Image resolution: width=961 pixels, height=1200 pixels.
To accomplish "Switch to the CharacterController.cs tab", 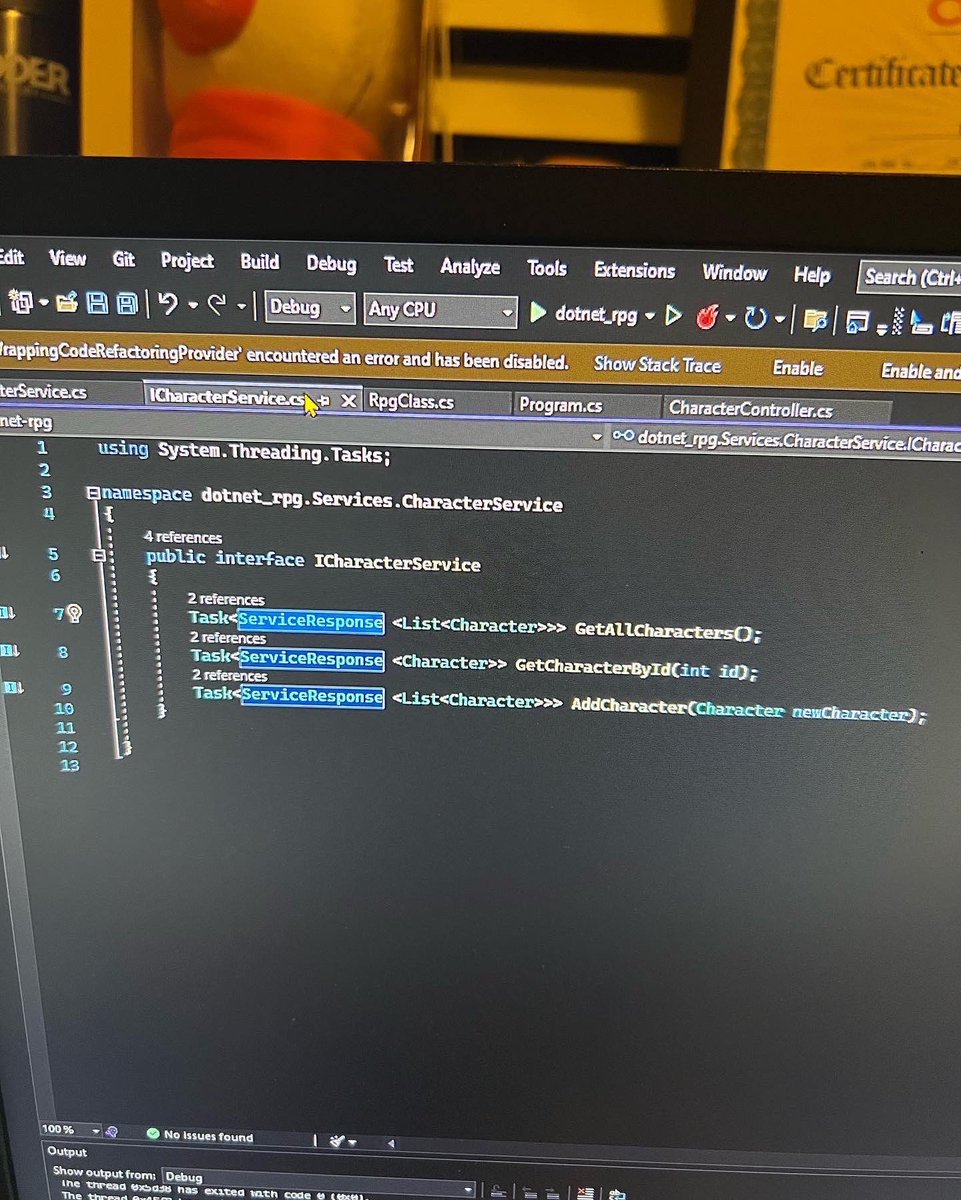I will pyautogui.click(x=776, y=409).
